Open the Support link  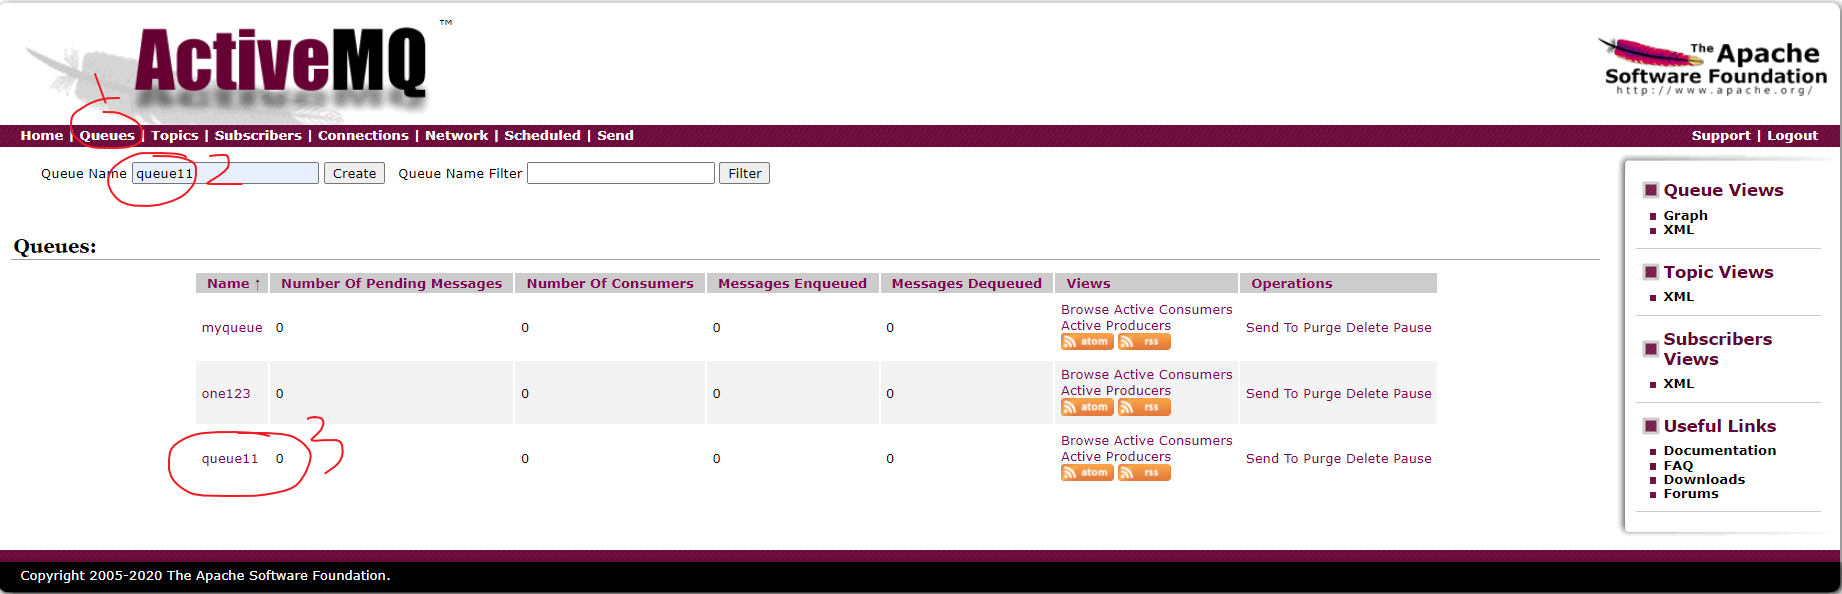(1721, 135)
